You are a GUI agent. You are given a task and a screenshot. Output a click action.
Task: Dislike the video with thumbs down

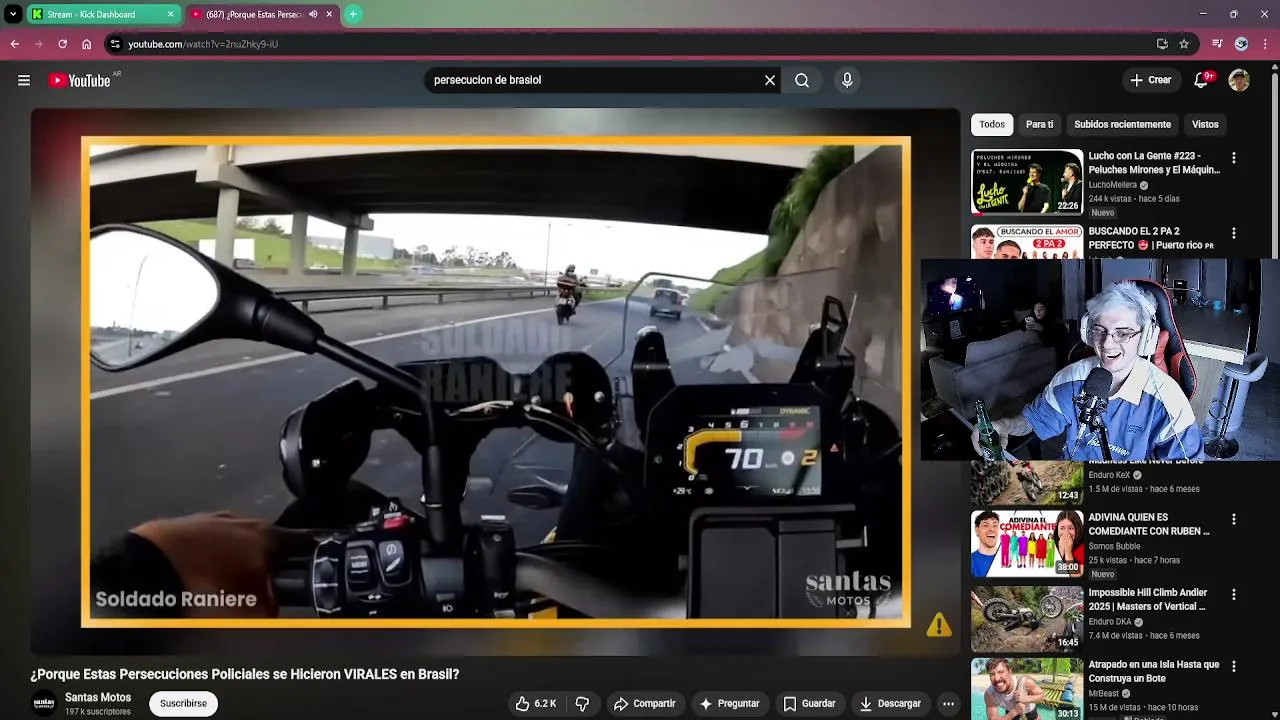point(582,703)
